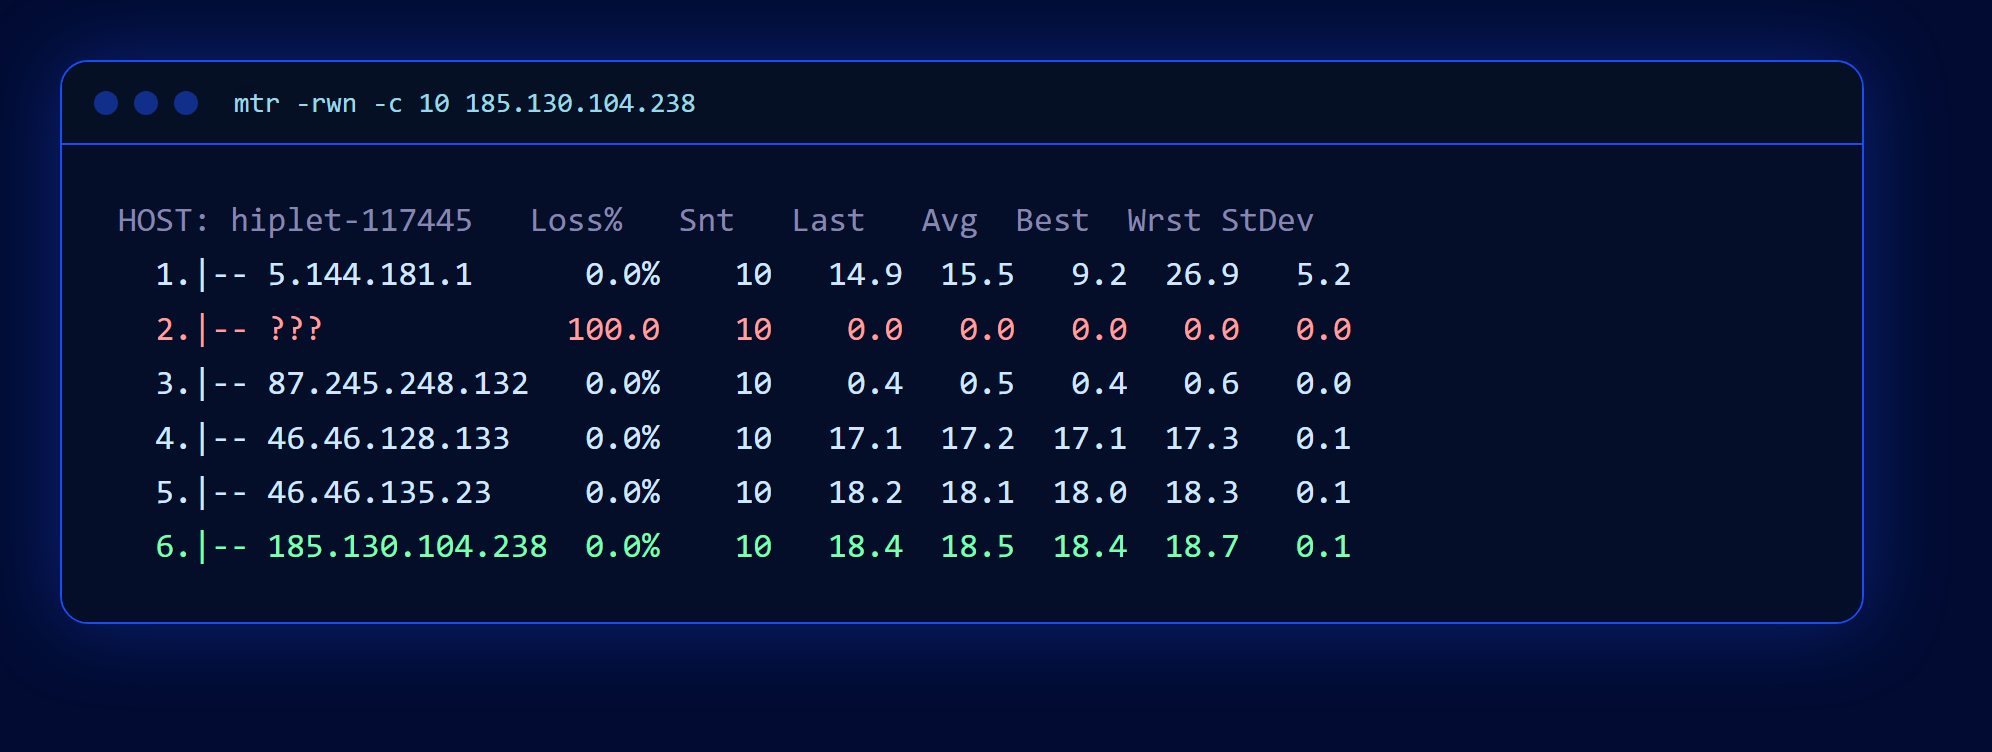
Task: Click the 0.0% loss value for hop 1
Action: (623, 275)
